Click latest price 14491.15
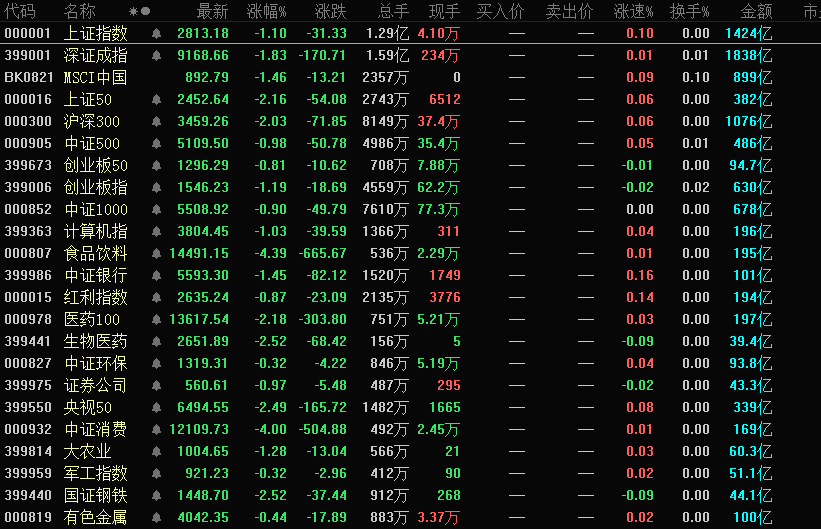821x529 pixels. point(199,254)
